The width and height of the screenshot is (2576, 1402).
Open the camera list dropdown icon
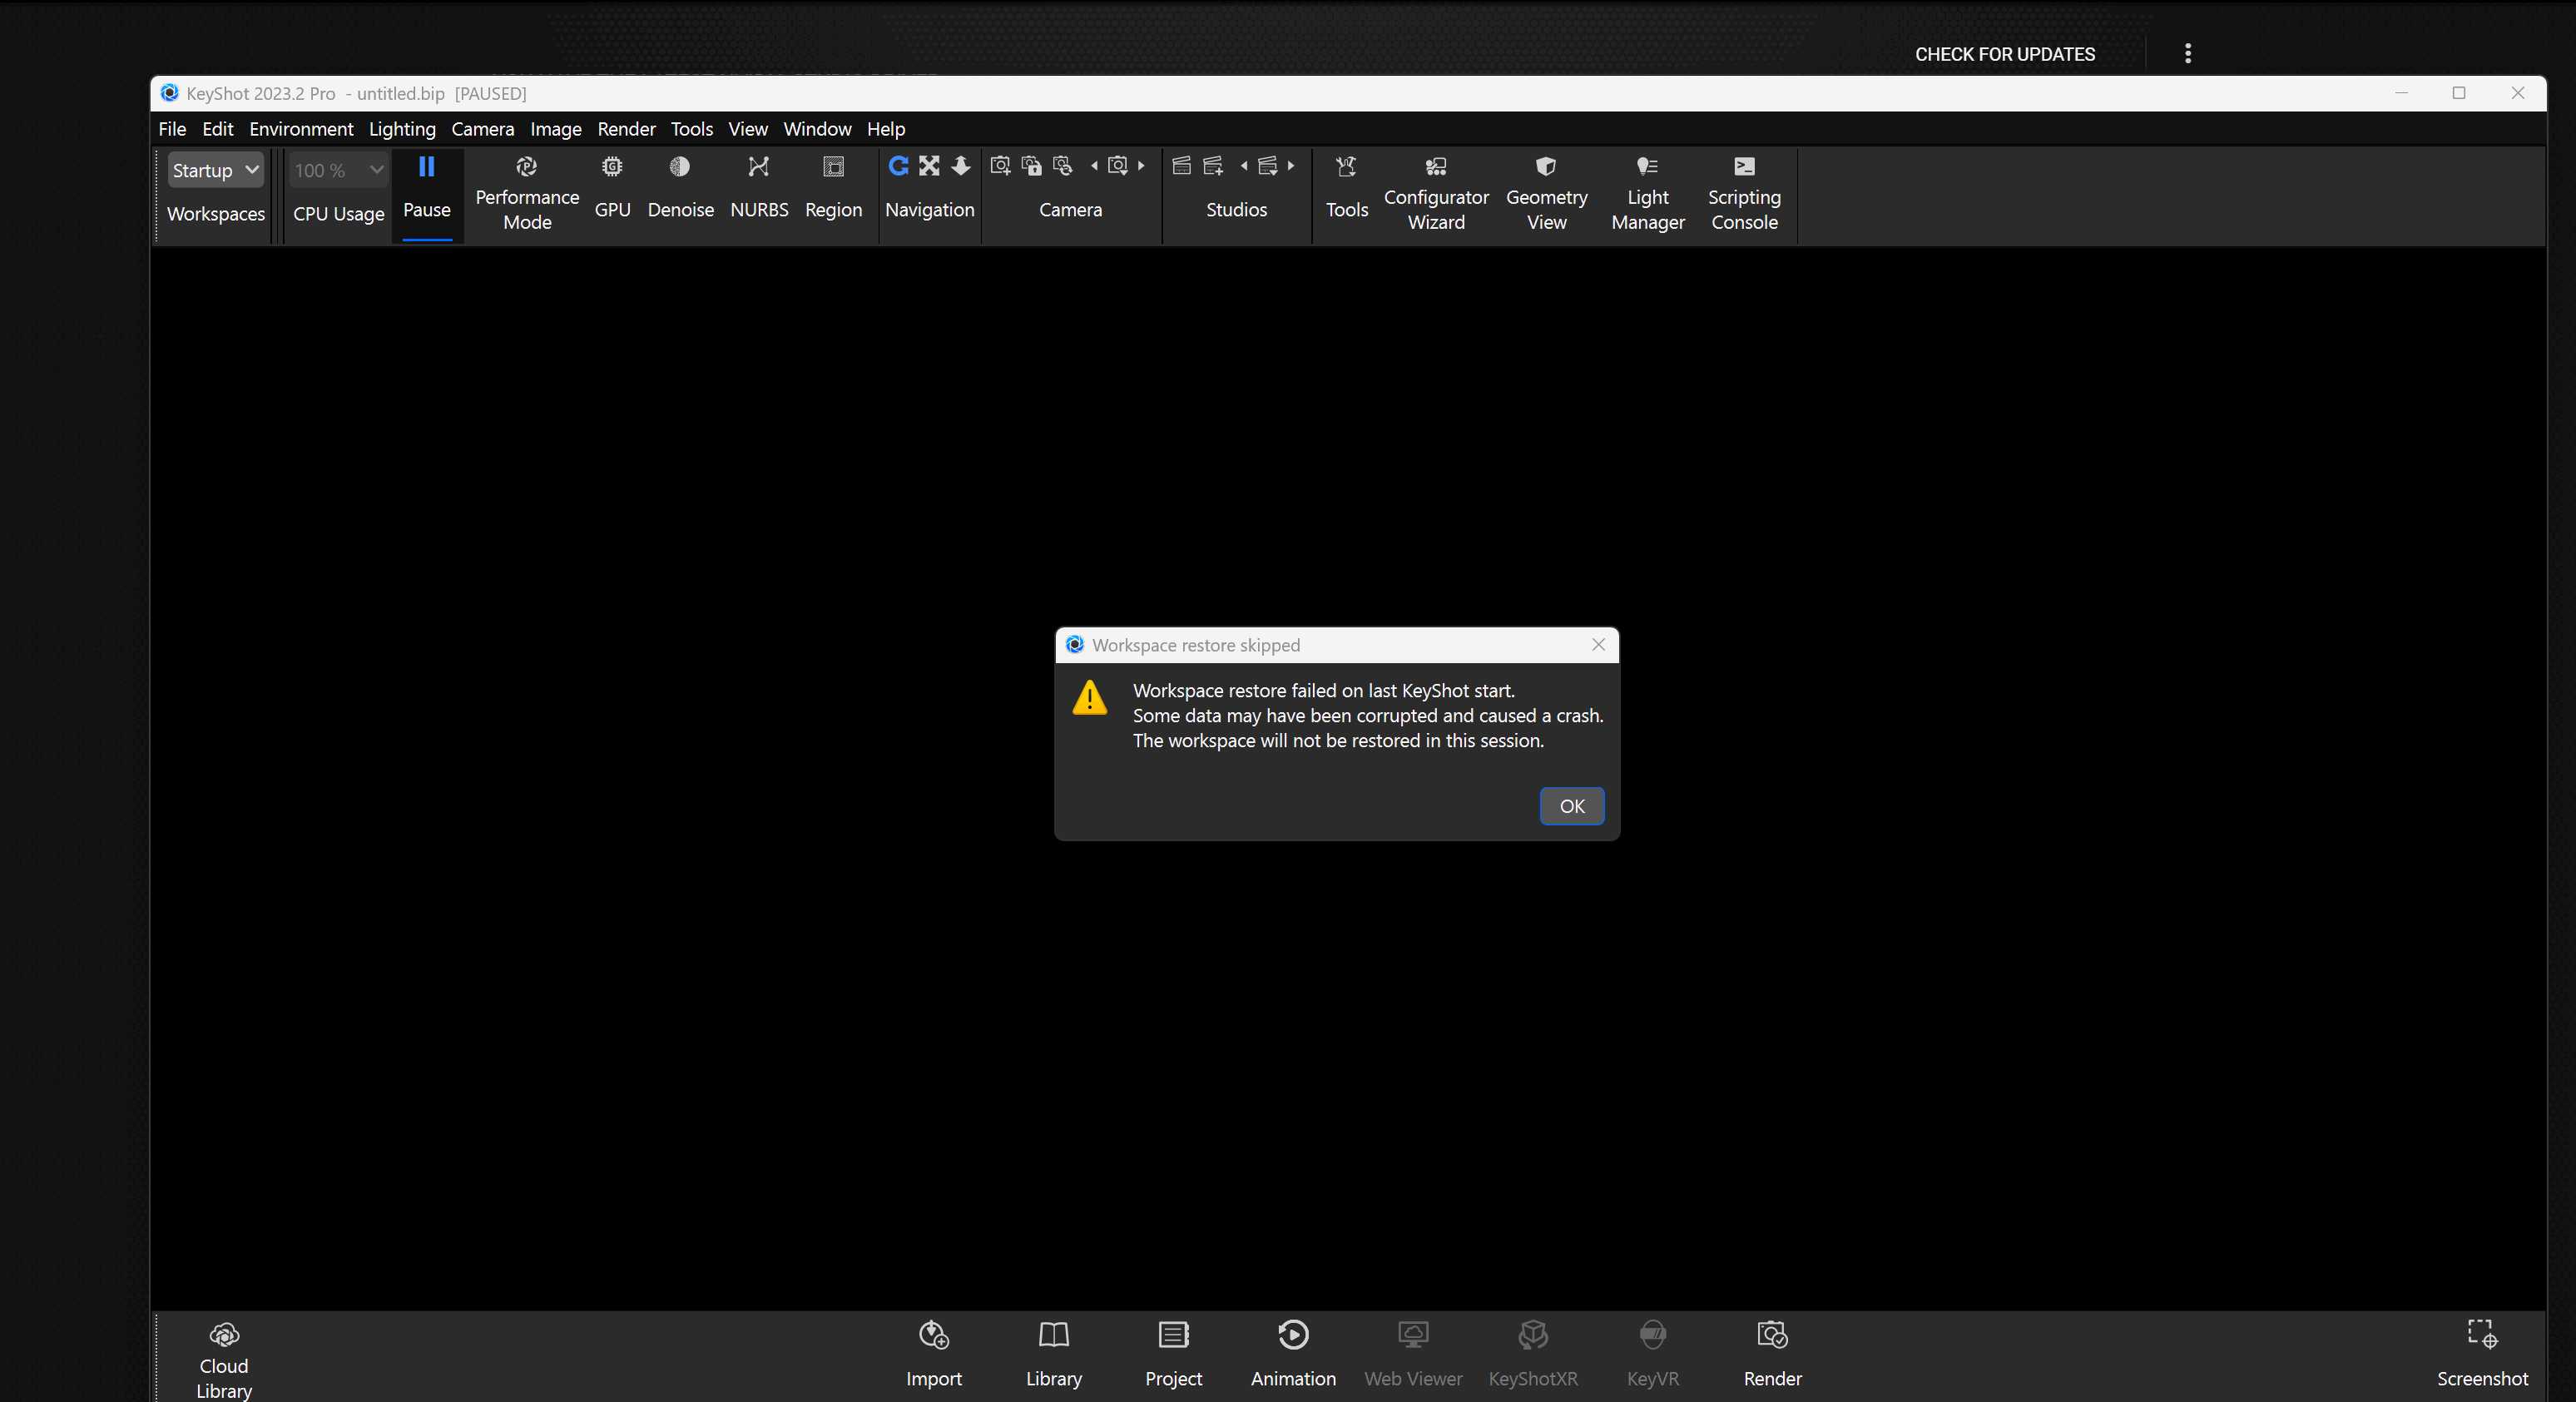[x=1117, y=166]
